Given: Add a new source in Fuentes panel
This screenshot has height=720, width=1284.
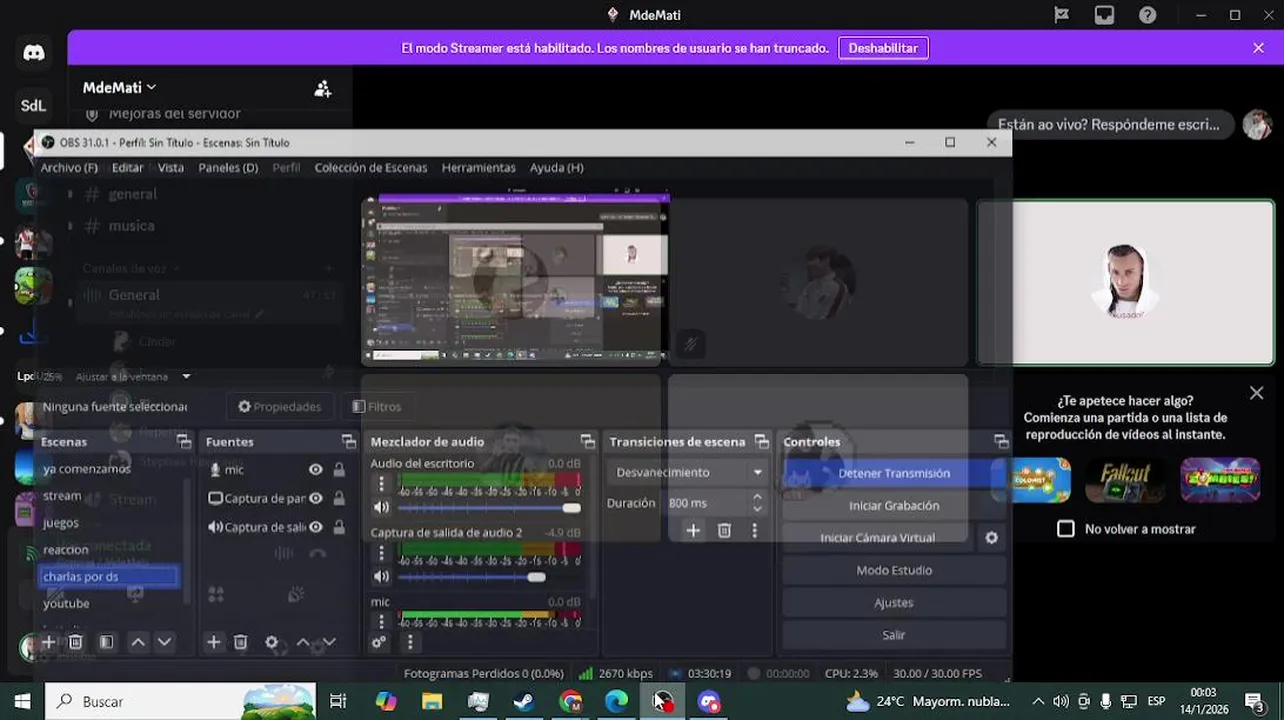Looking at the screenshot, I should [x=213, y=642].
